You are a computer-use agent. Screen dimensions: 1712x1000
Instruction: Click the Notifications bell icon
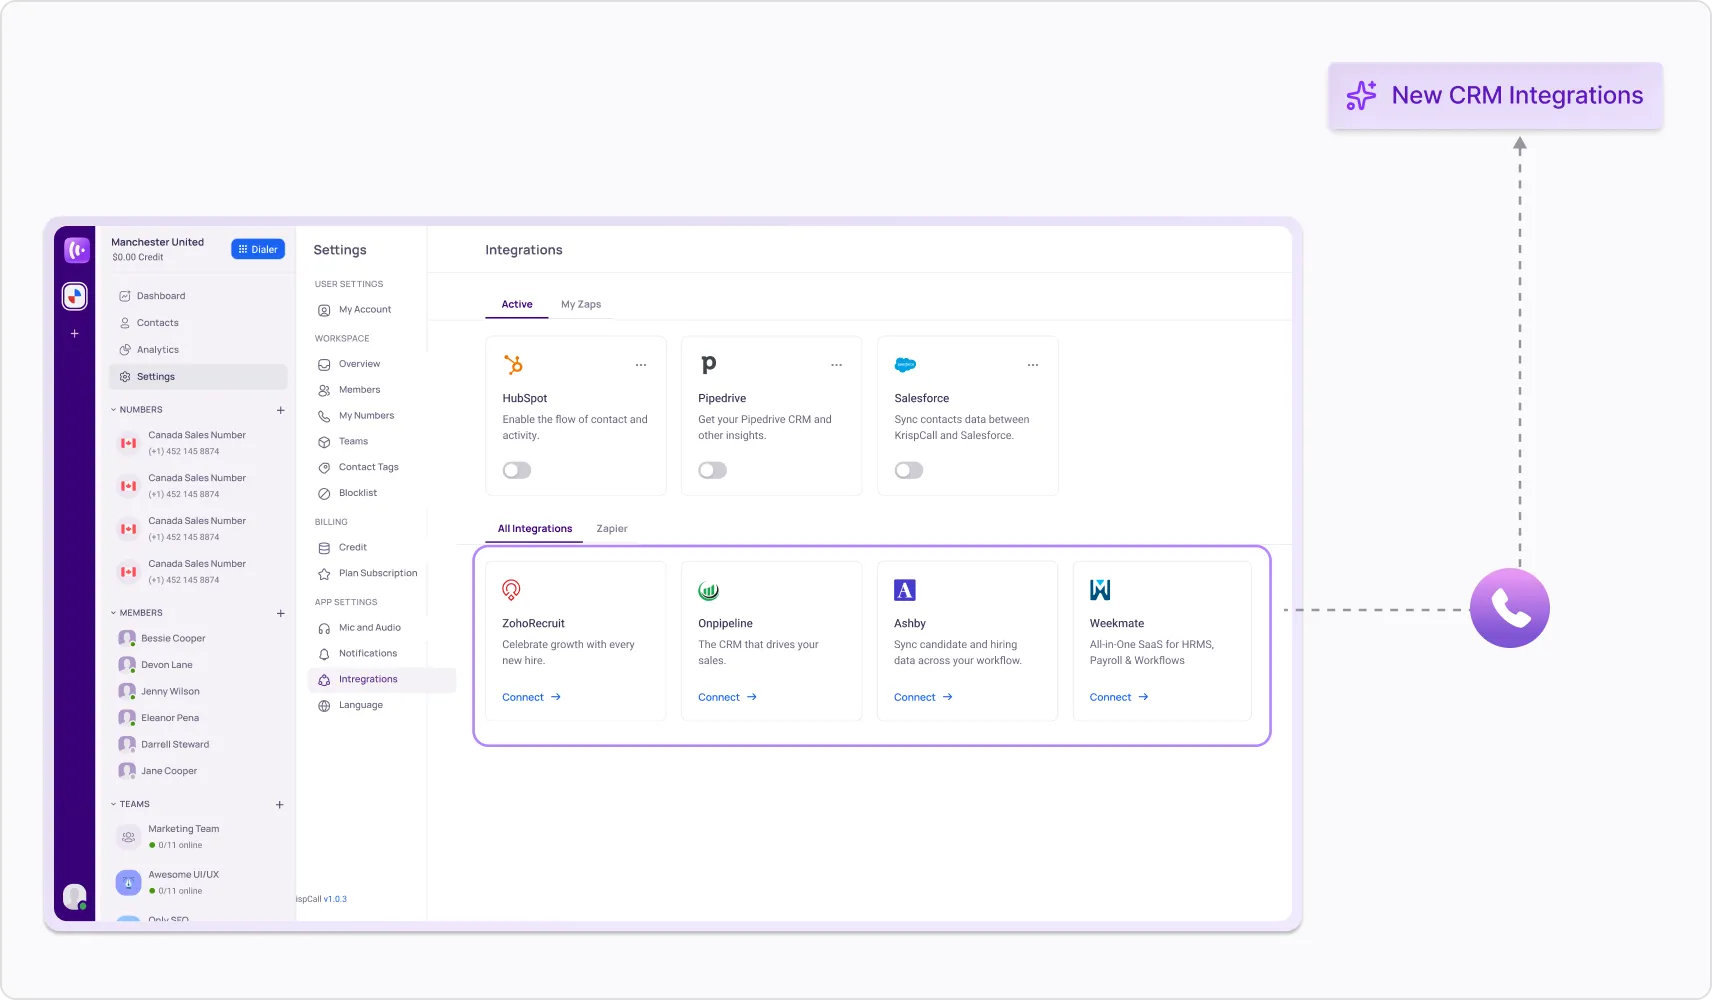coord(324,654)
